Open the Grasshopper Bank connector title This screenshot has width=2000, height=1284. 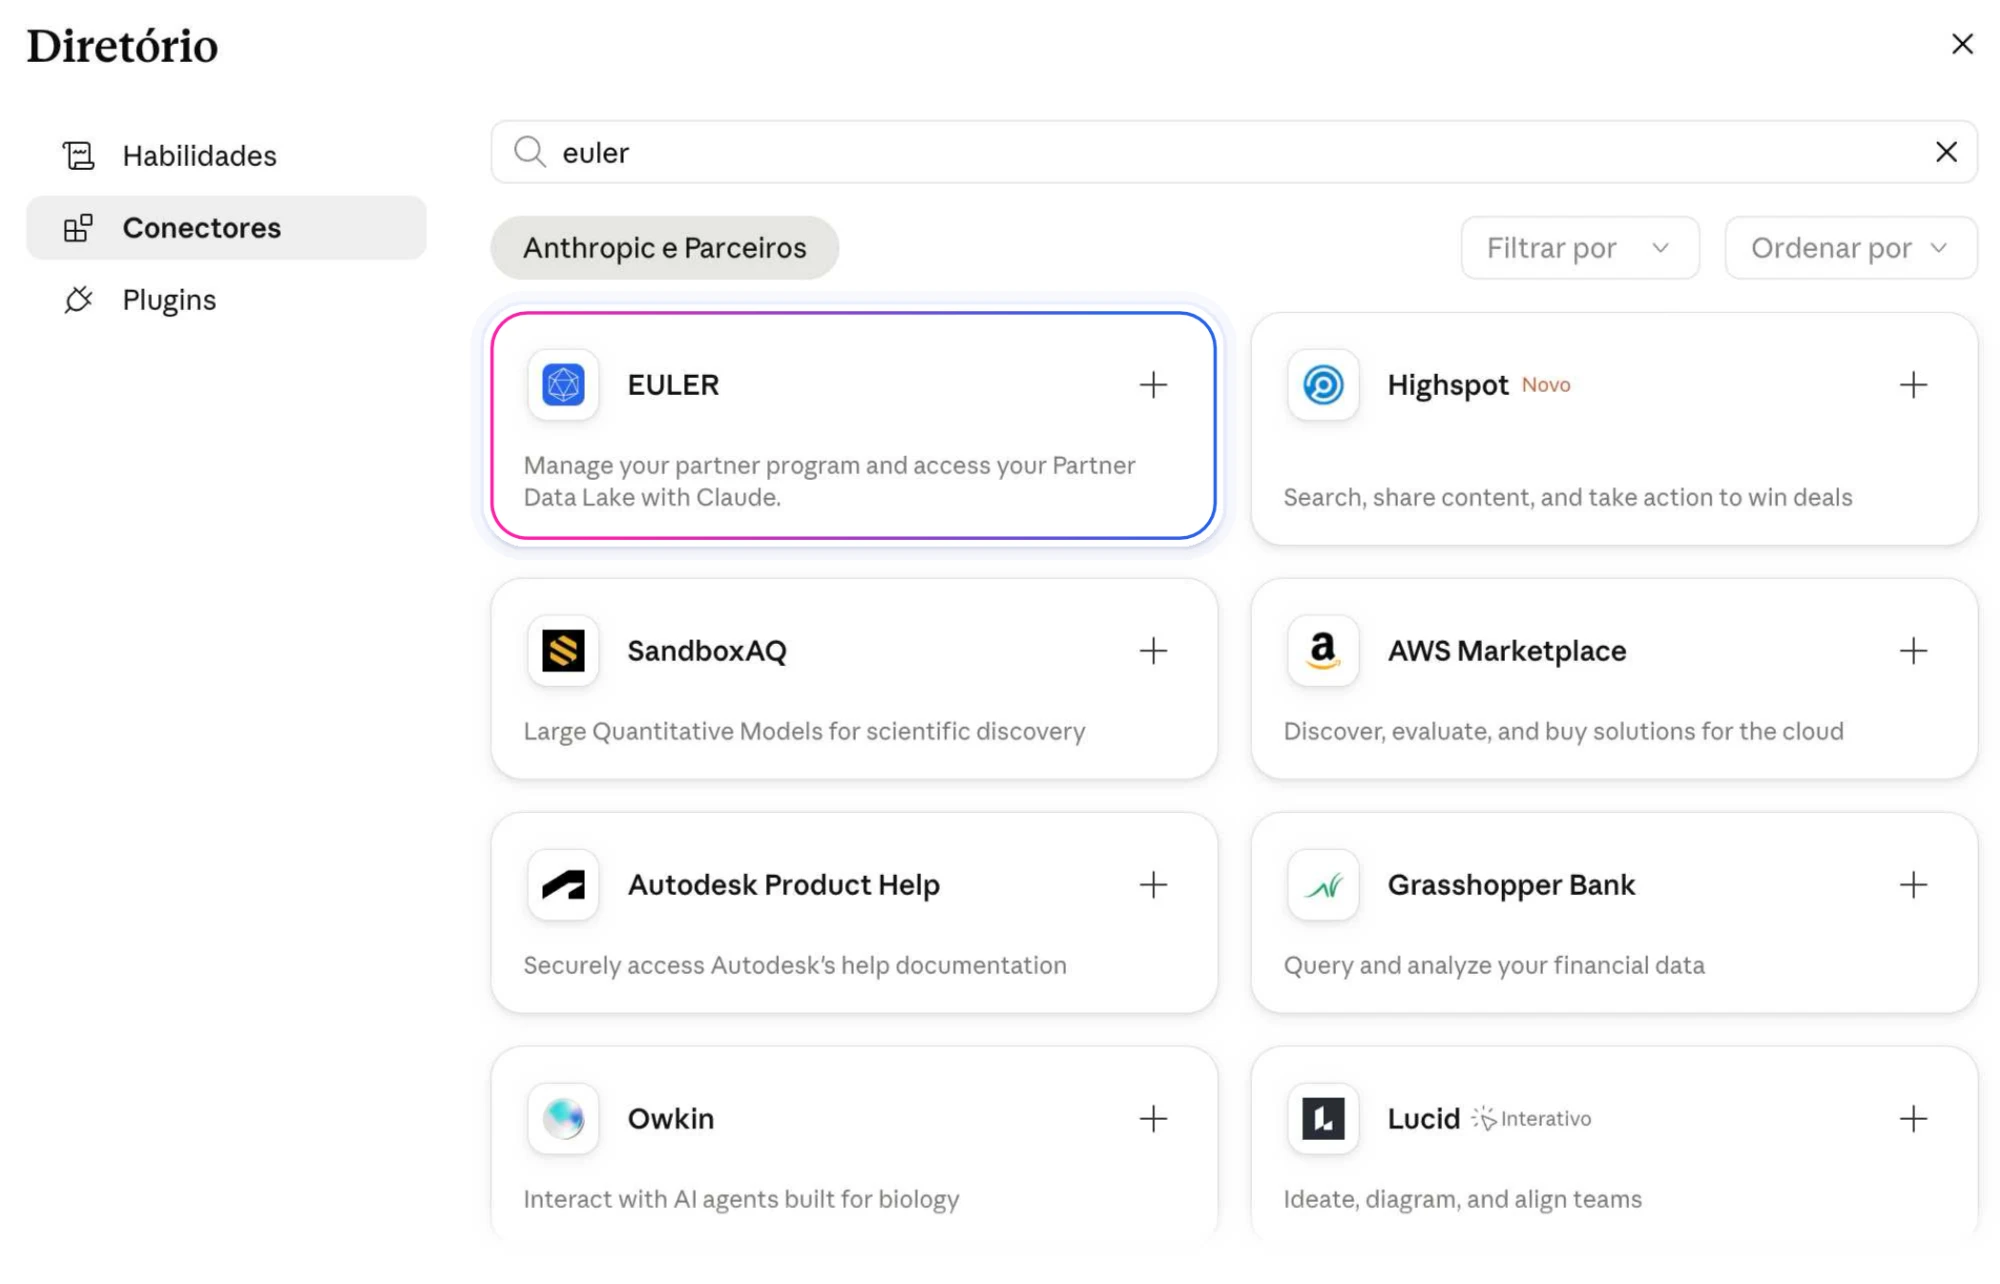point(1511,885)
